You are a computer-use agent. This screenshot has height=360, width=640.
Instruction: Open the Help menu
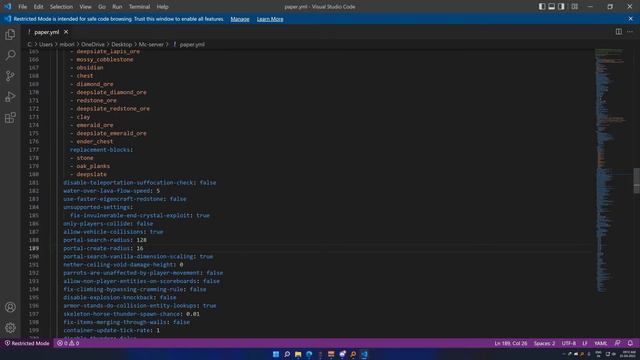[x=162, y=7]
